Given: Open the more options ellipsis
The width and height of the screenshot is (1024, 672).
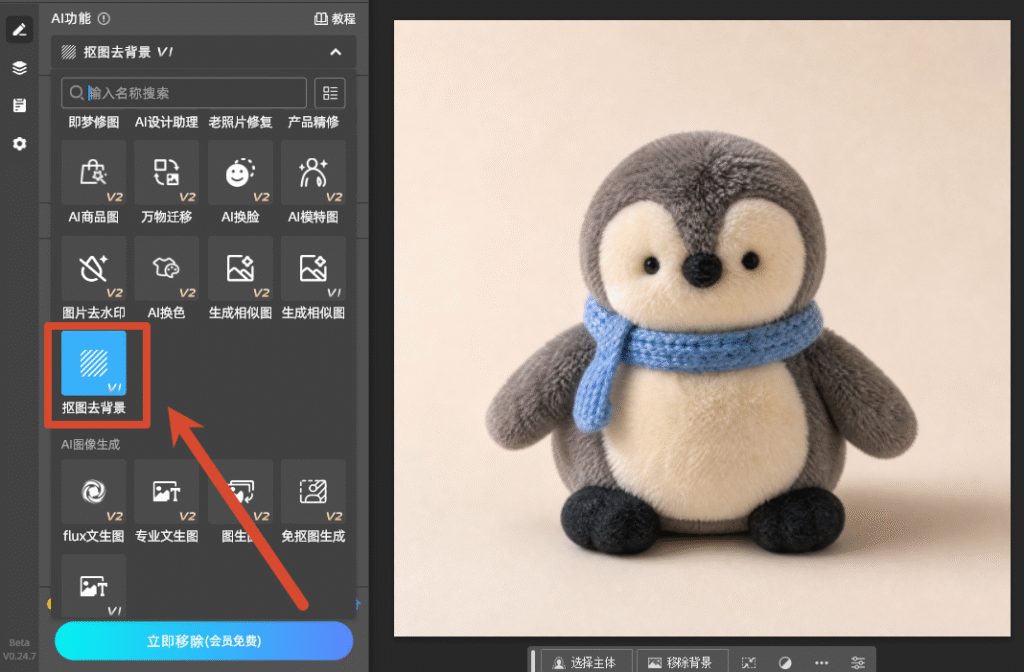Looking at the screenshot, I should [x=822, y=663].
